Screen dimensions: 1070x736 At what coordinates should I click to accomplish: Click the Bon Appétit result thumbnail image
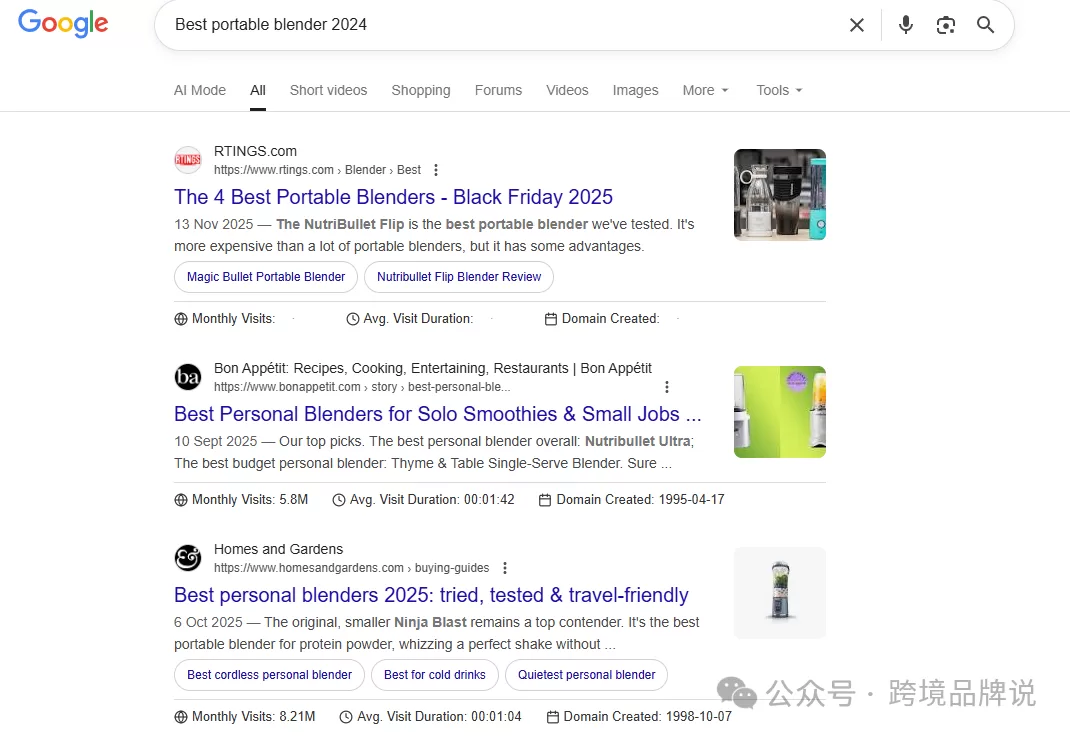click(779, 412)
